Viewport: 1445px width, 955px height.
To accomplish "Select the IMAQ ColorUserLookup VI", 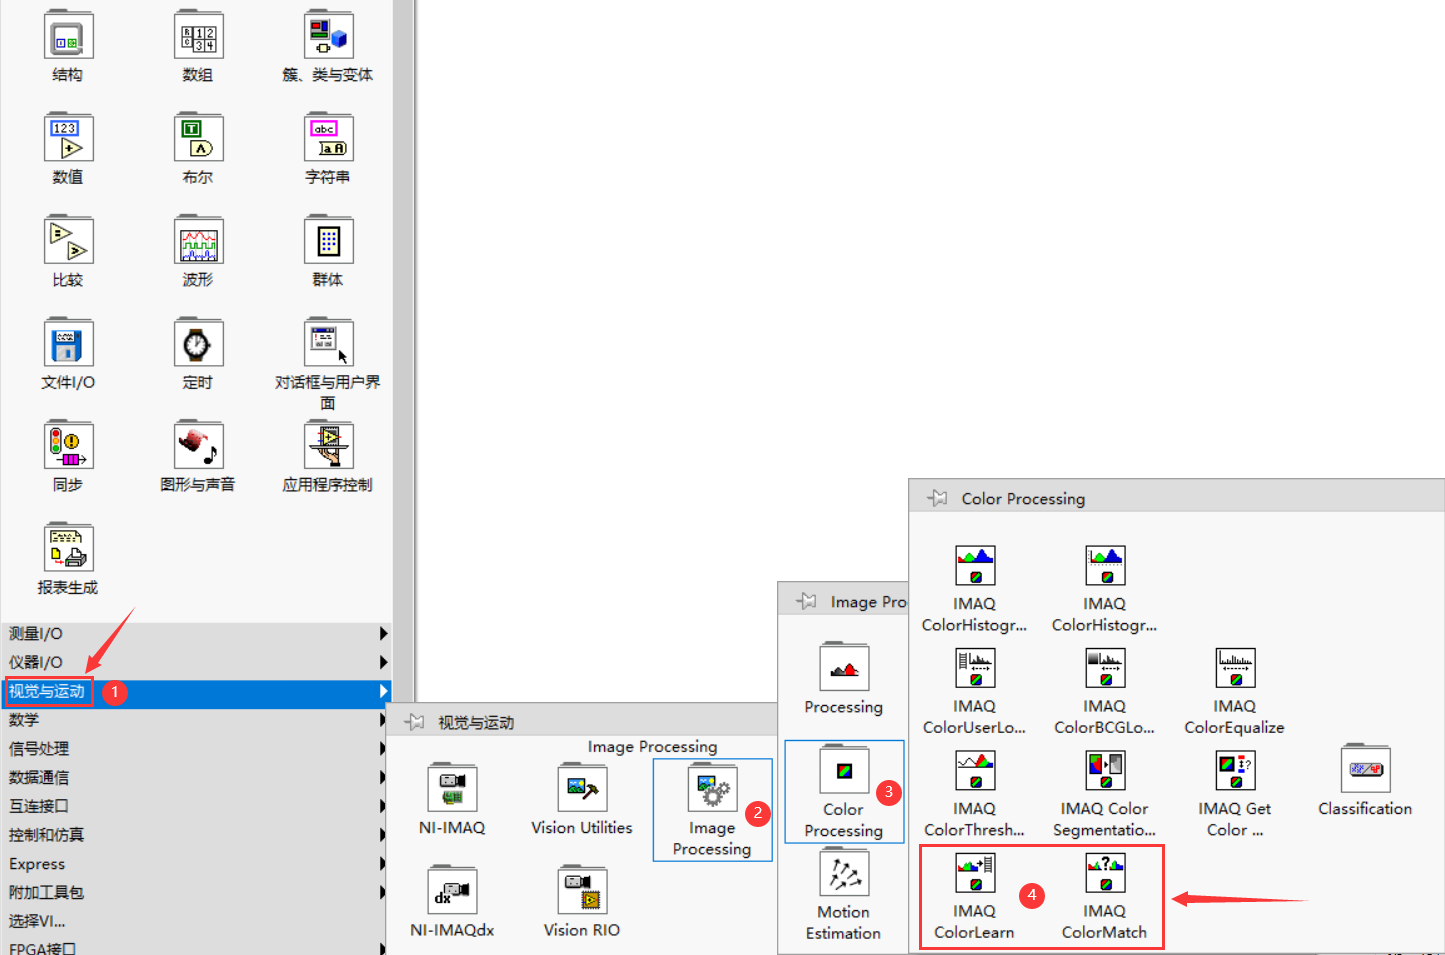I will pos(974,667).
